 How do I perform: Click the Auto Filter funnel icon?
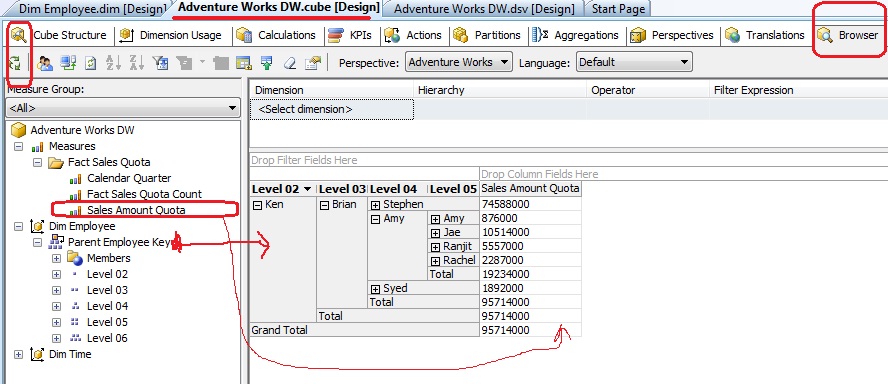(160, 62)
